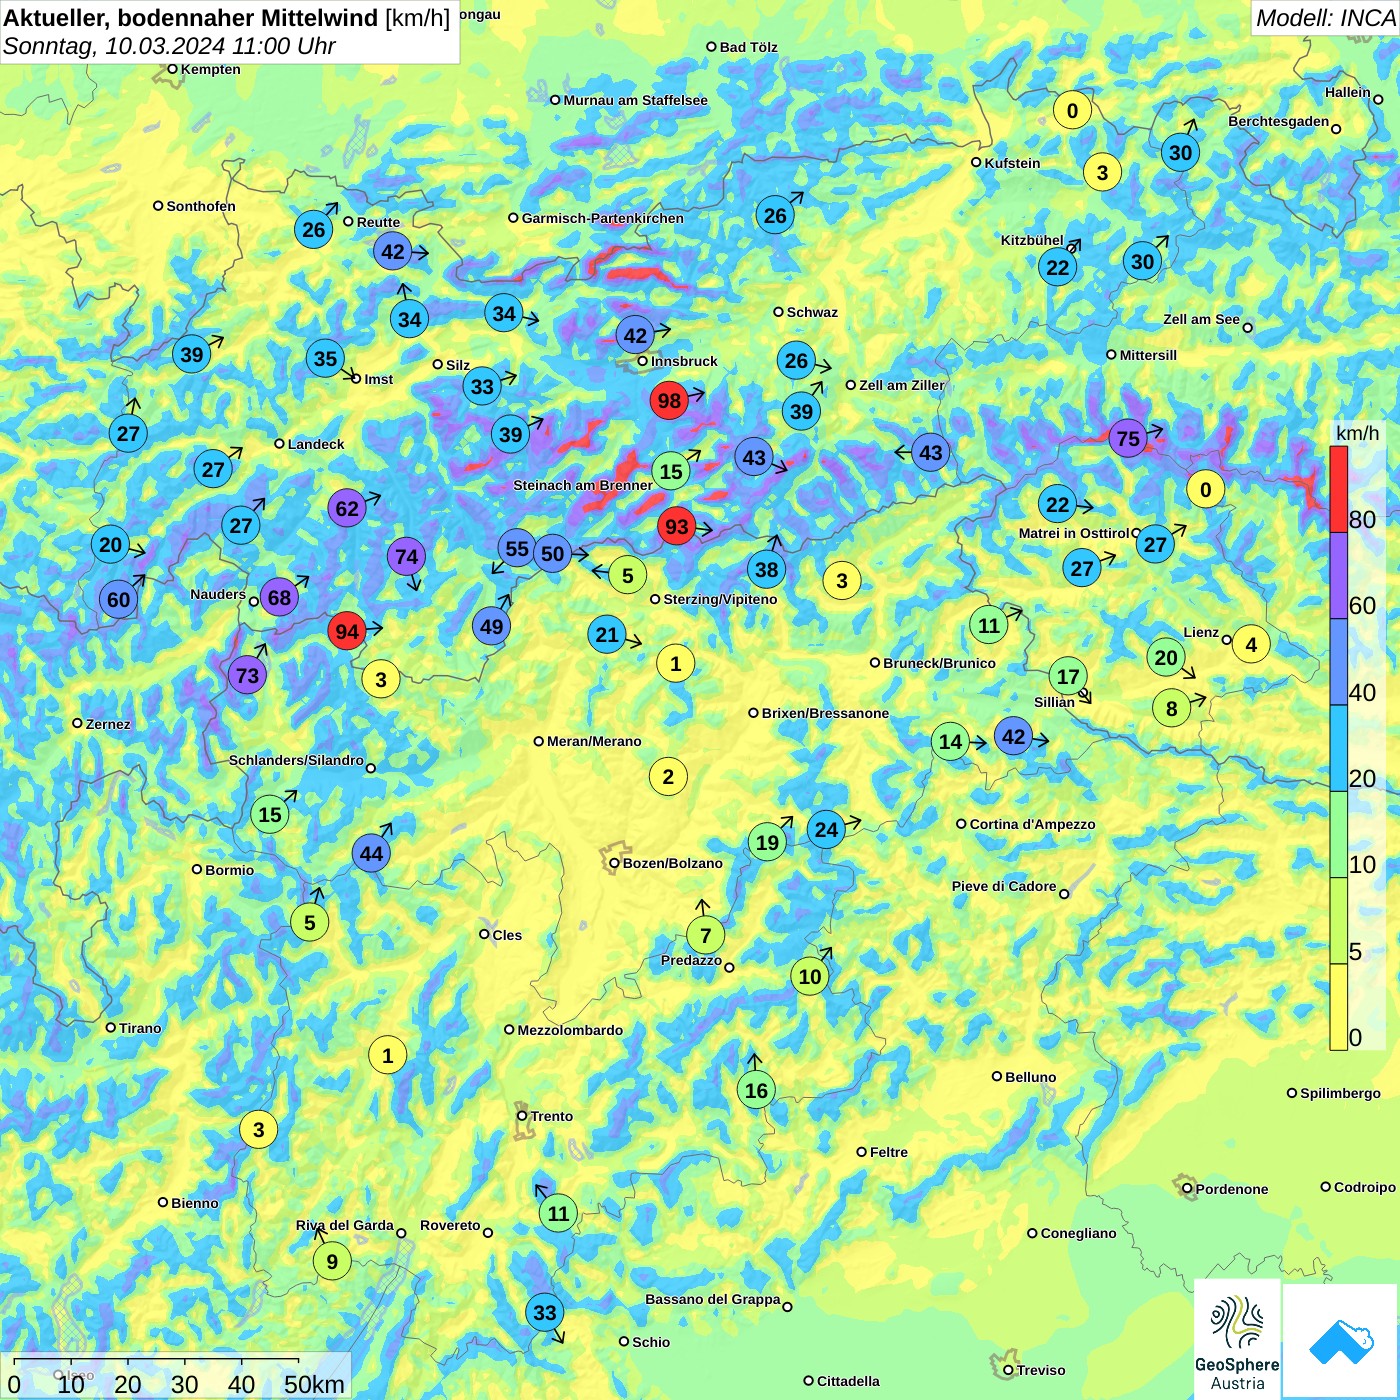Pick the 68 marker near Nauders
The height and width of the screenshot is (1400, 1400).
279,598
